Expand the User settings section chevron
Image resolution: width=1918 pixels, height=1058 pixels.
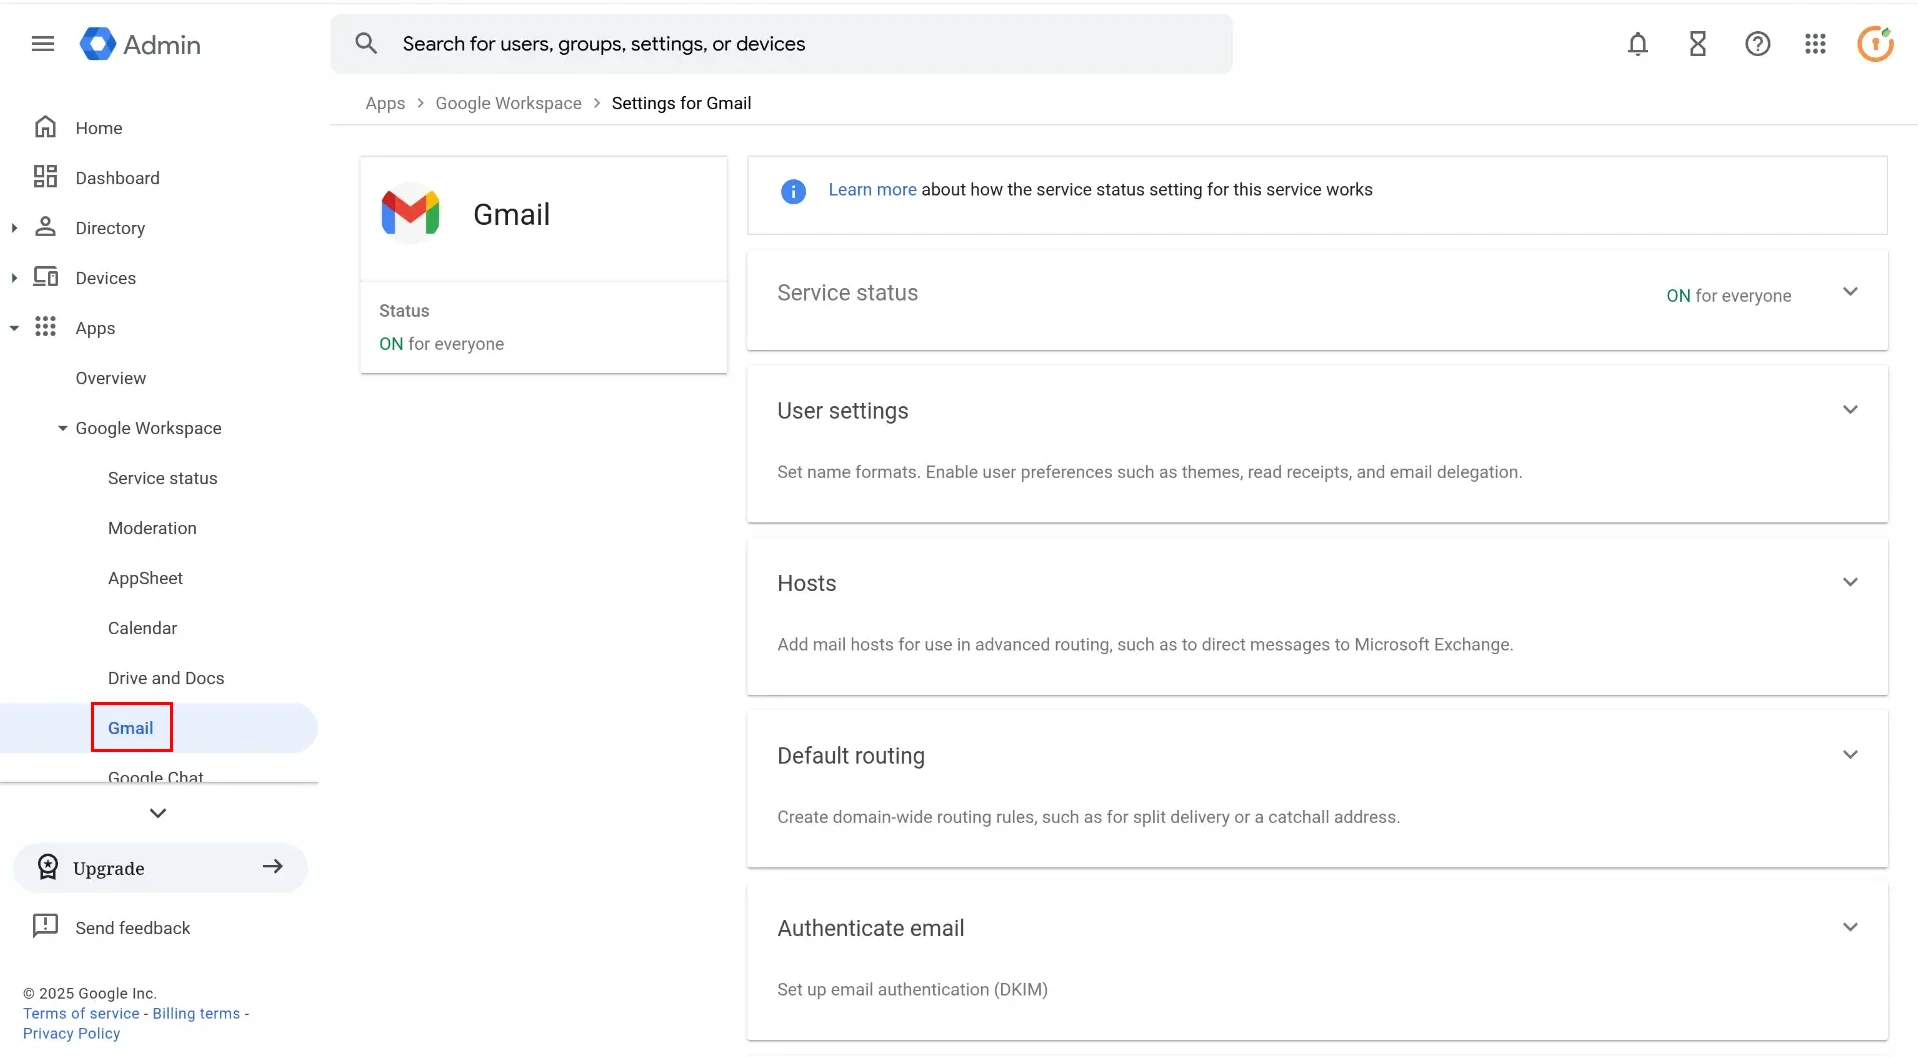(1850, 410)
